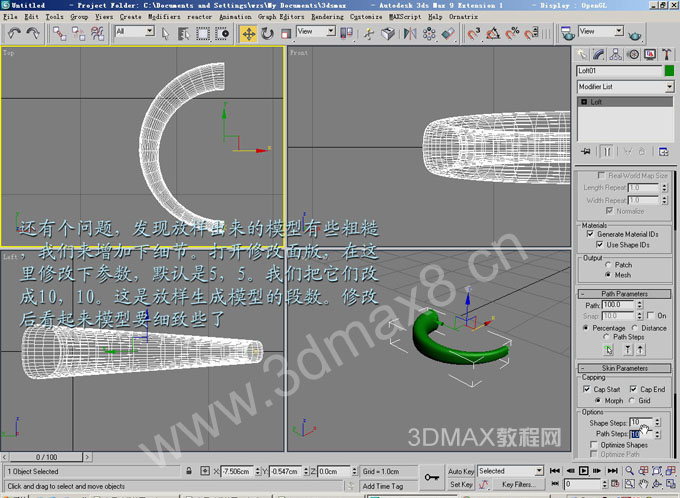Screen dimensions: 680x498
Task: Collapse the Path Parameters rollout
Action: tap(624, 294)
